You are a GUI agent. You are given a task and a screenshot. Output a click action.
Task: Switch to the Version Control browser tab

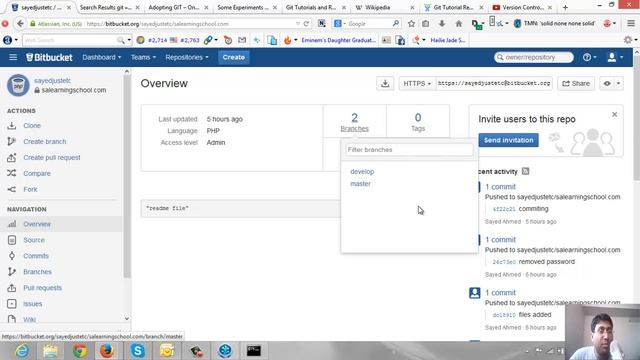522,7
